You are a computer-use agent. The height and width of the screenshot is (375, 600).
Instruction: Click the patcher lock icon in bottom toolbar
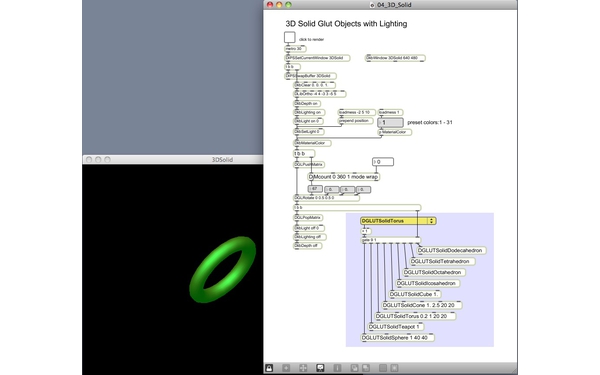[x=269, y=368]
